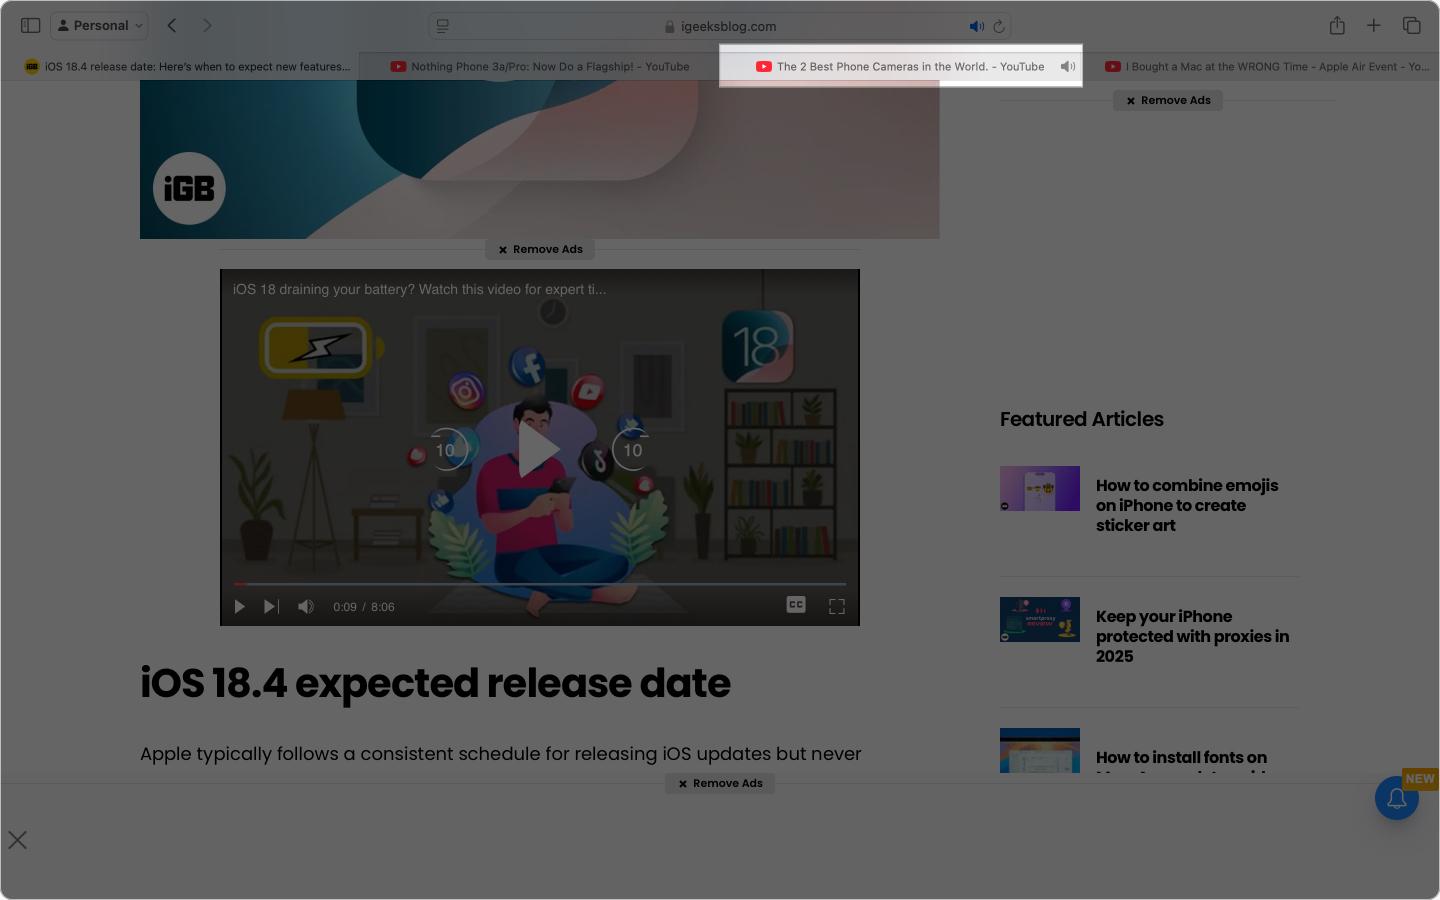Expand video to fullscreen

point(837,607)
